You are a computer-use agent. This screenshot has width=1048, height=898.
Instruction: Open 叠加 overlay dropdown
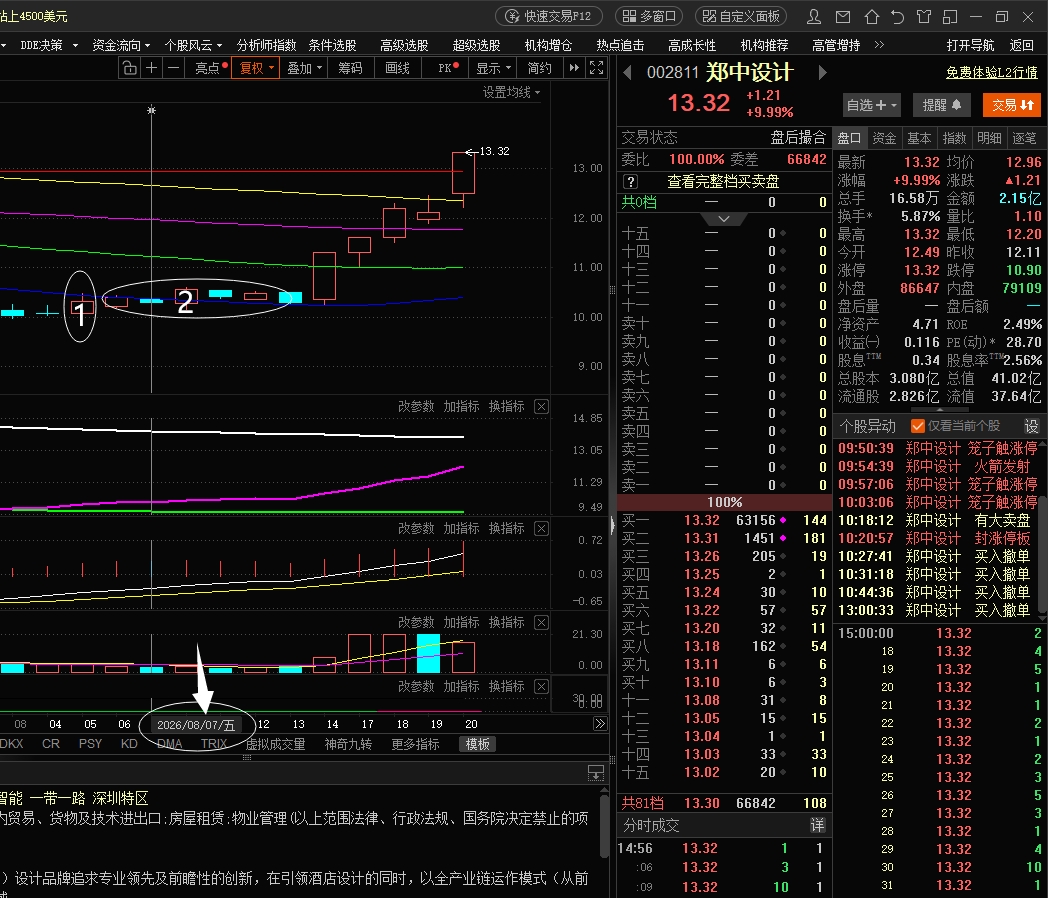tap(304, 68)
